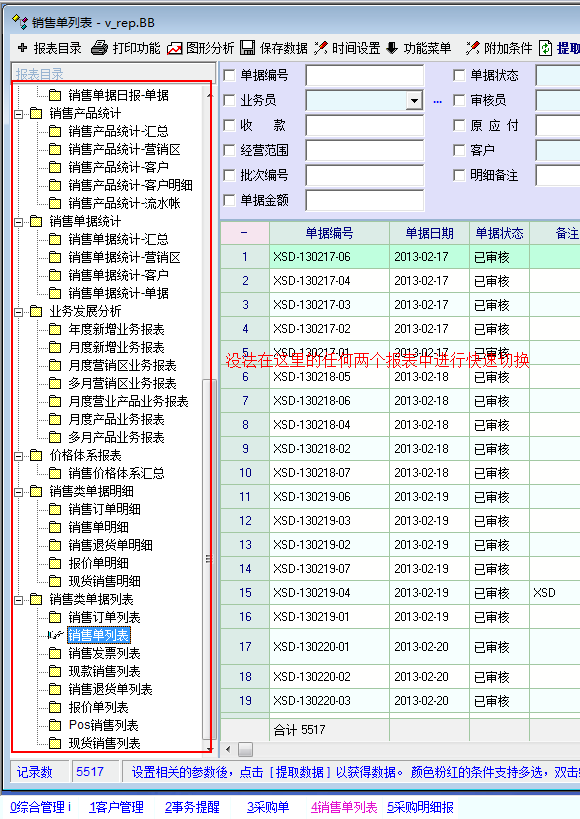Image resolution: width=580 pixels, height=819 pixels.
Task: Click folder icon of 销售产品统计-流水帐
Action: [x=55, y=203]
